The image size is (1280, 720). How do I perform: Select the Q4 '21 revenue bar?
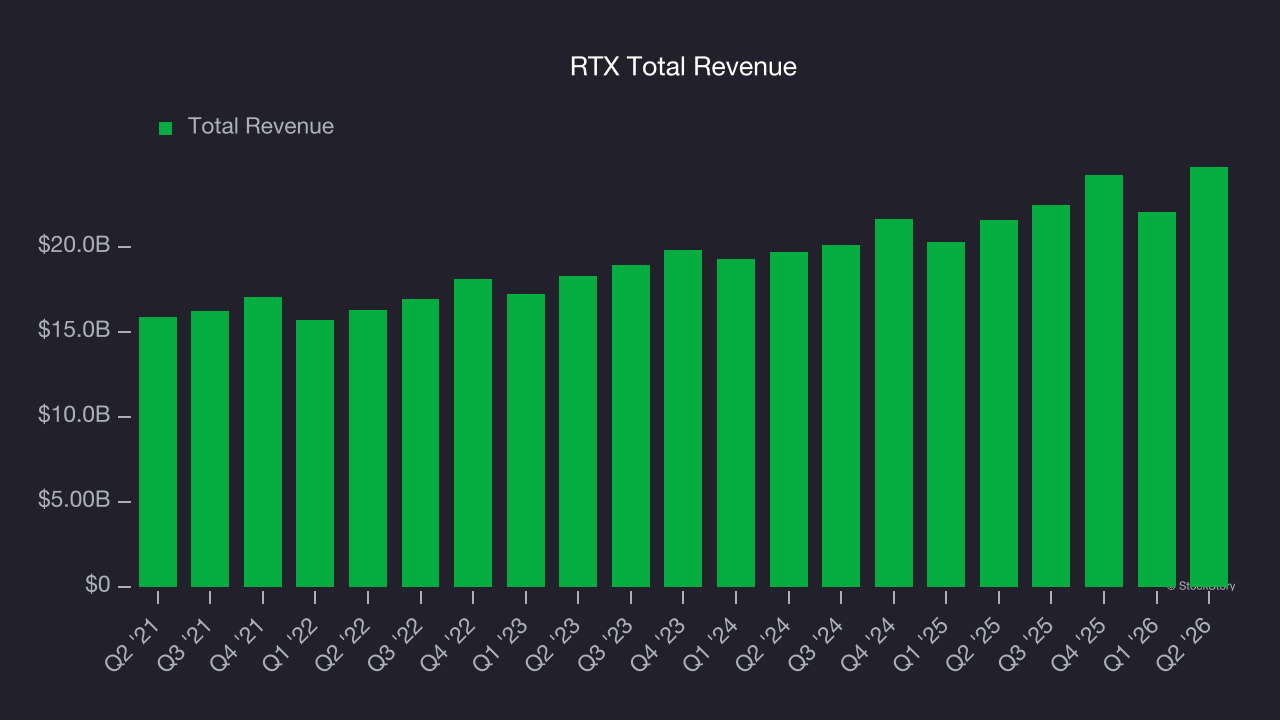click(x=263, y=442)
